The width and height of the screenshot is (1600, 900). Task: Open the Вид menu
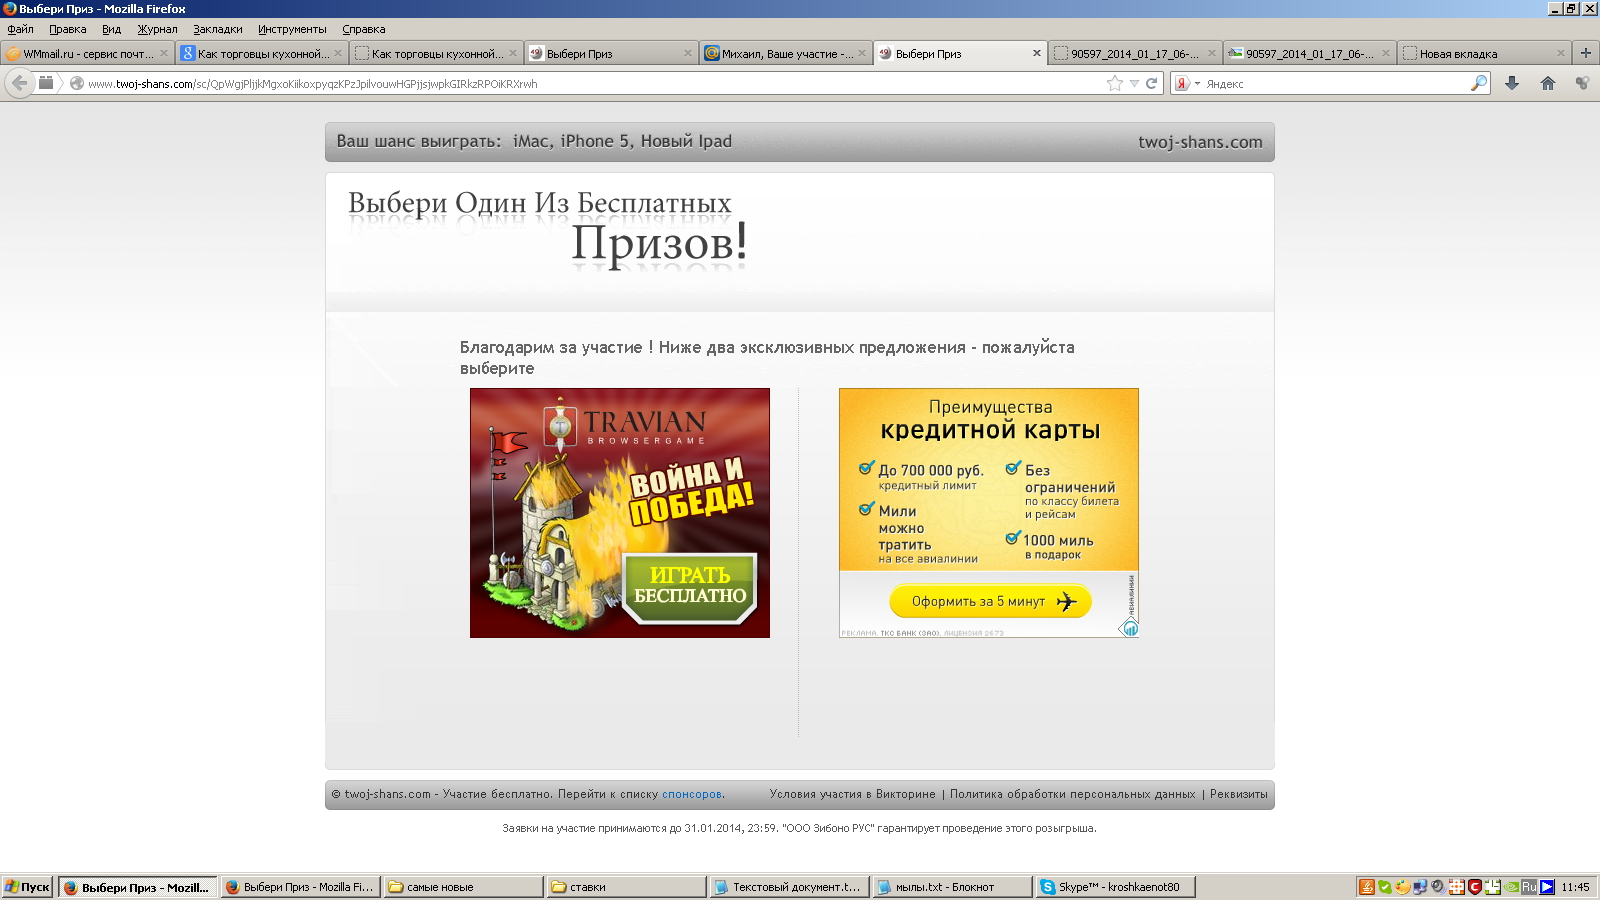112,29
